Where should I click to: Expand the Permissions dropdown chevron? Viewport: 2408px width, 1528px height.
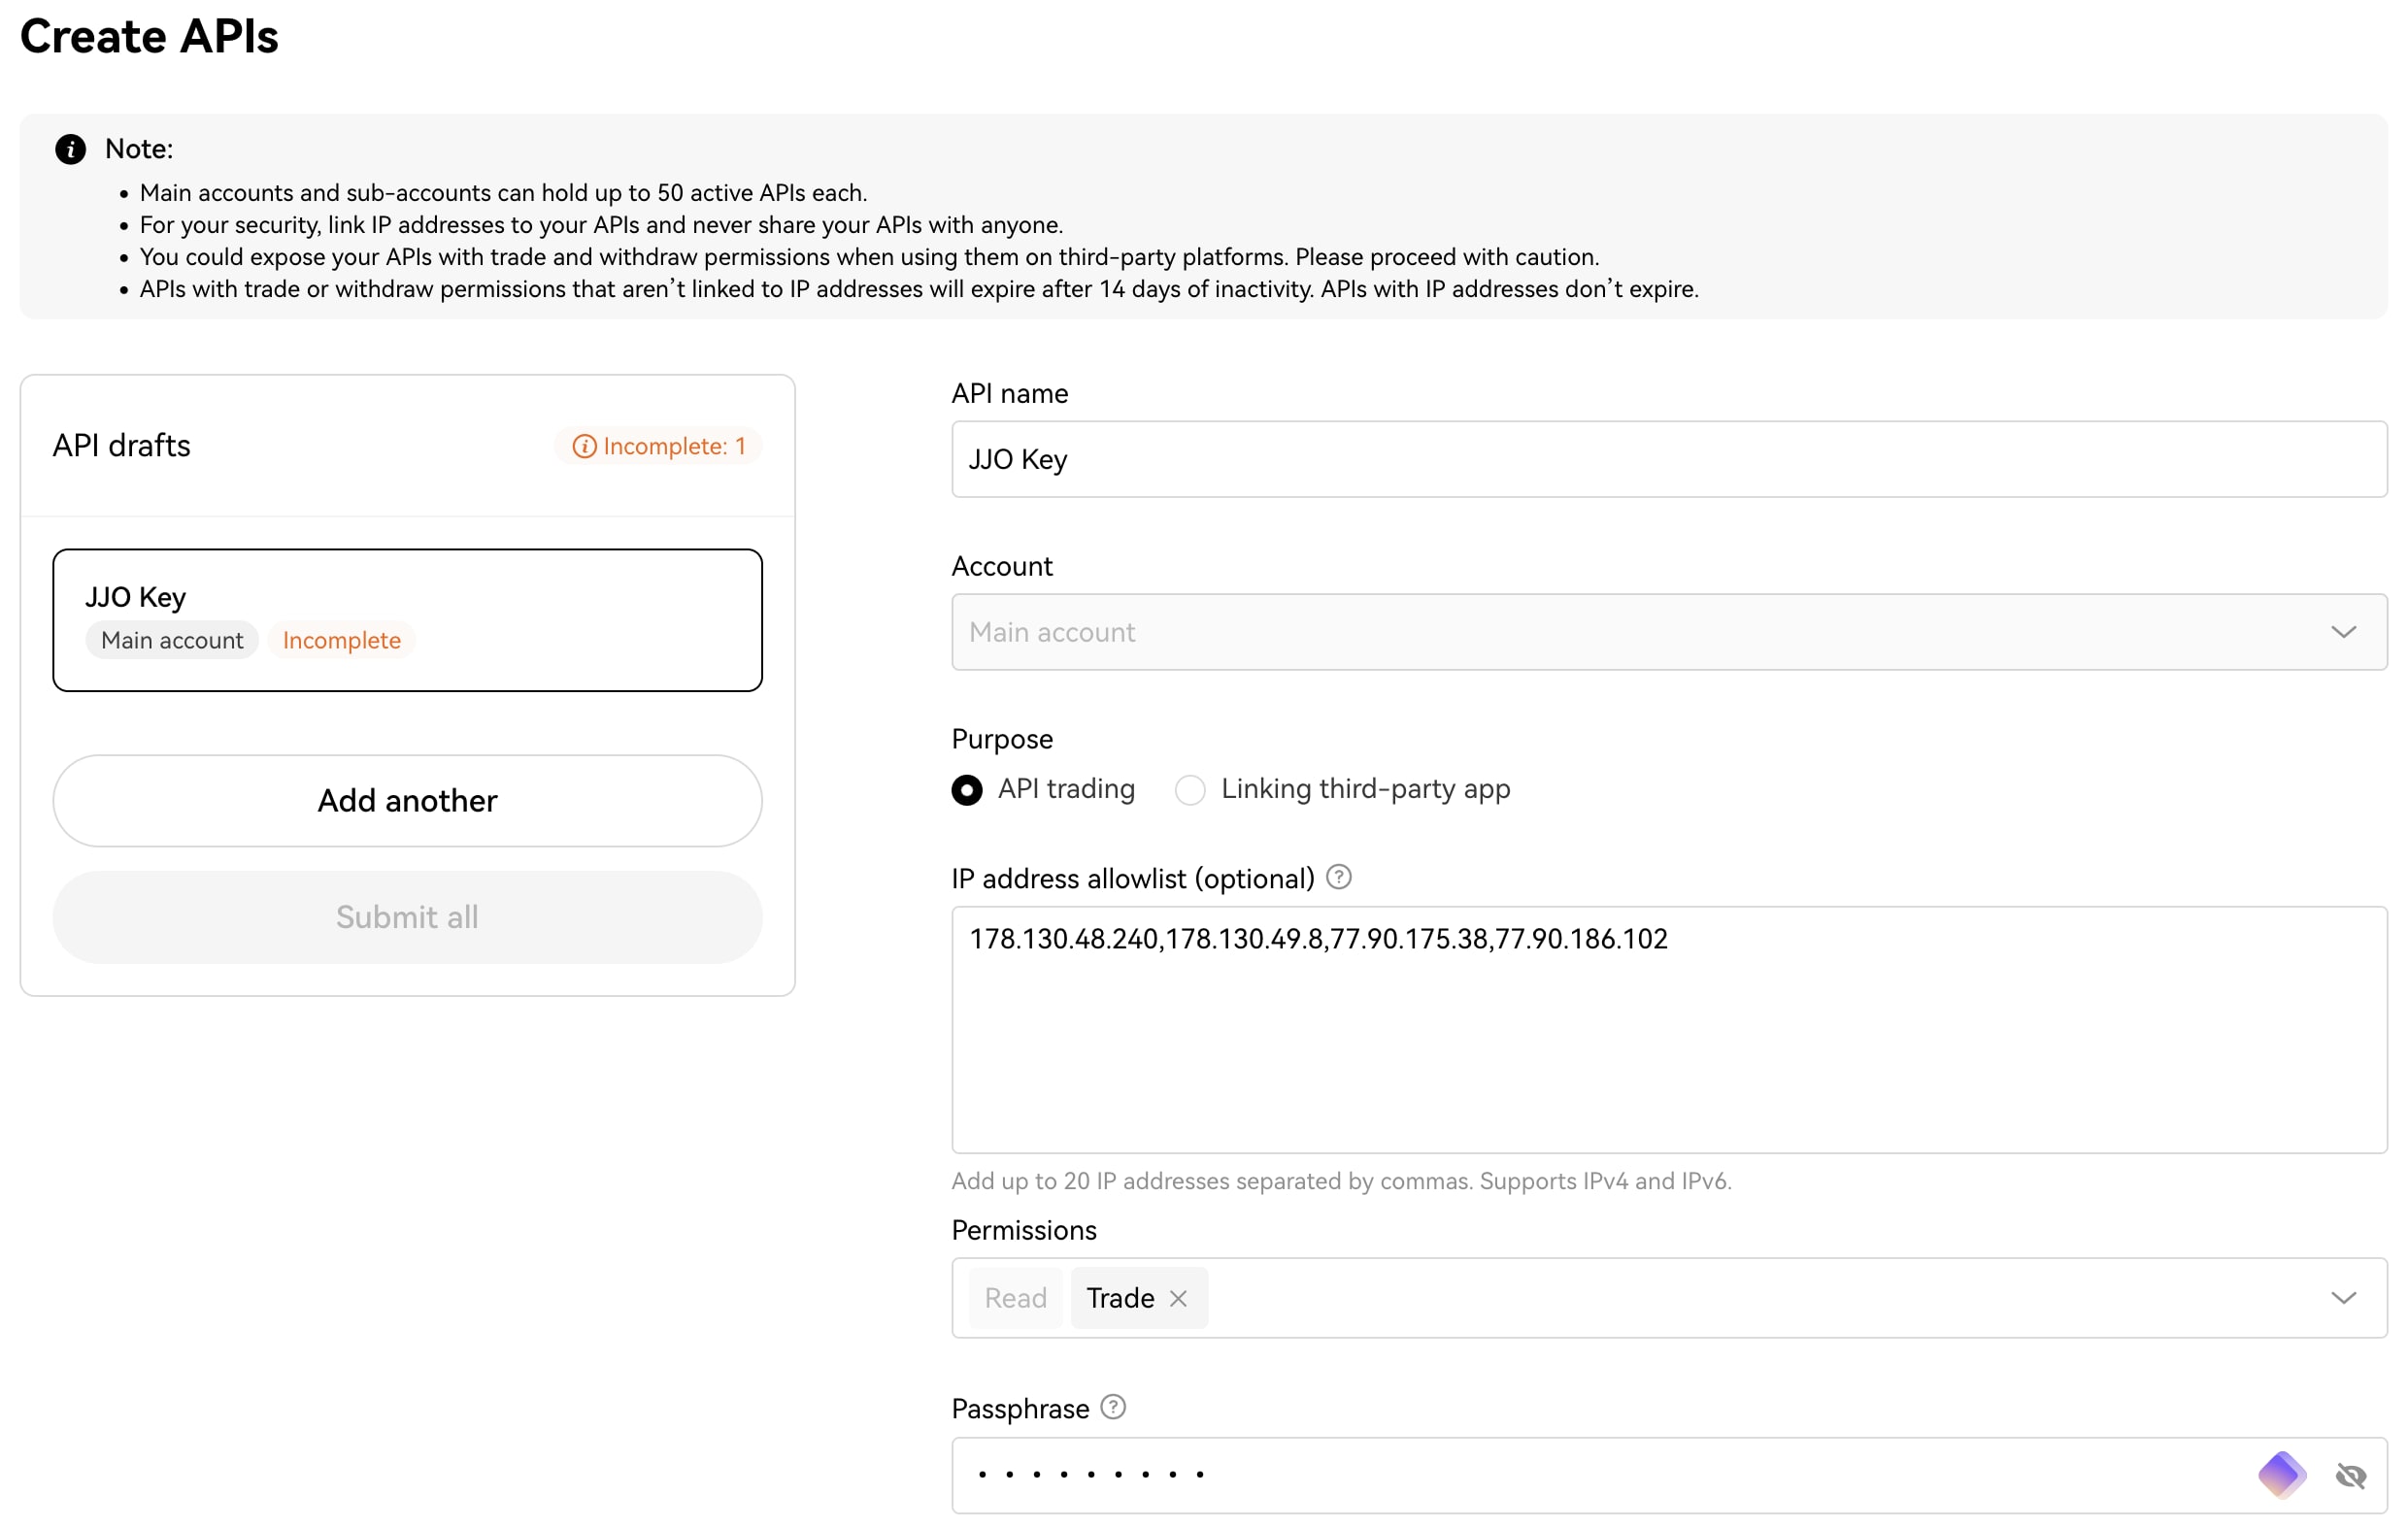coord(2343,1298)
